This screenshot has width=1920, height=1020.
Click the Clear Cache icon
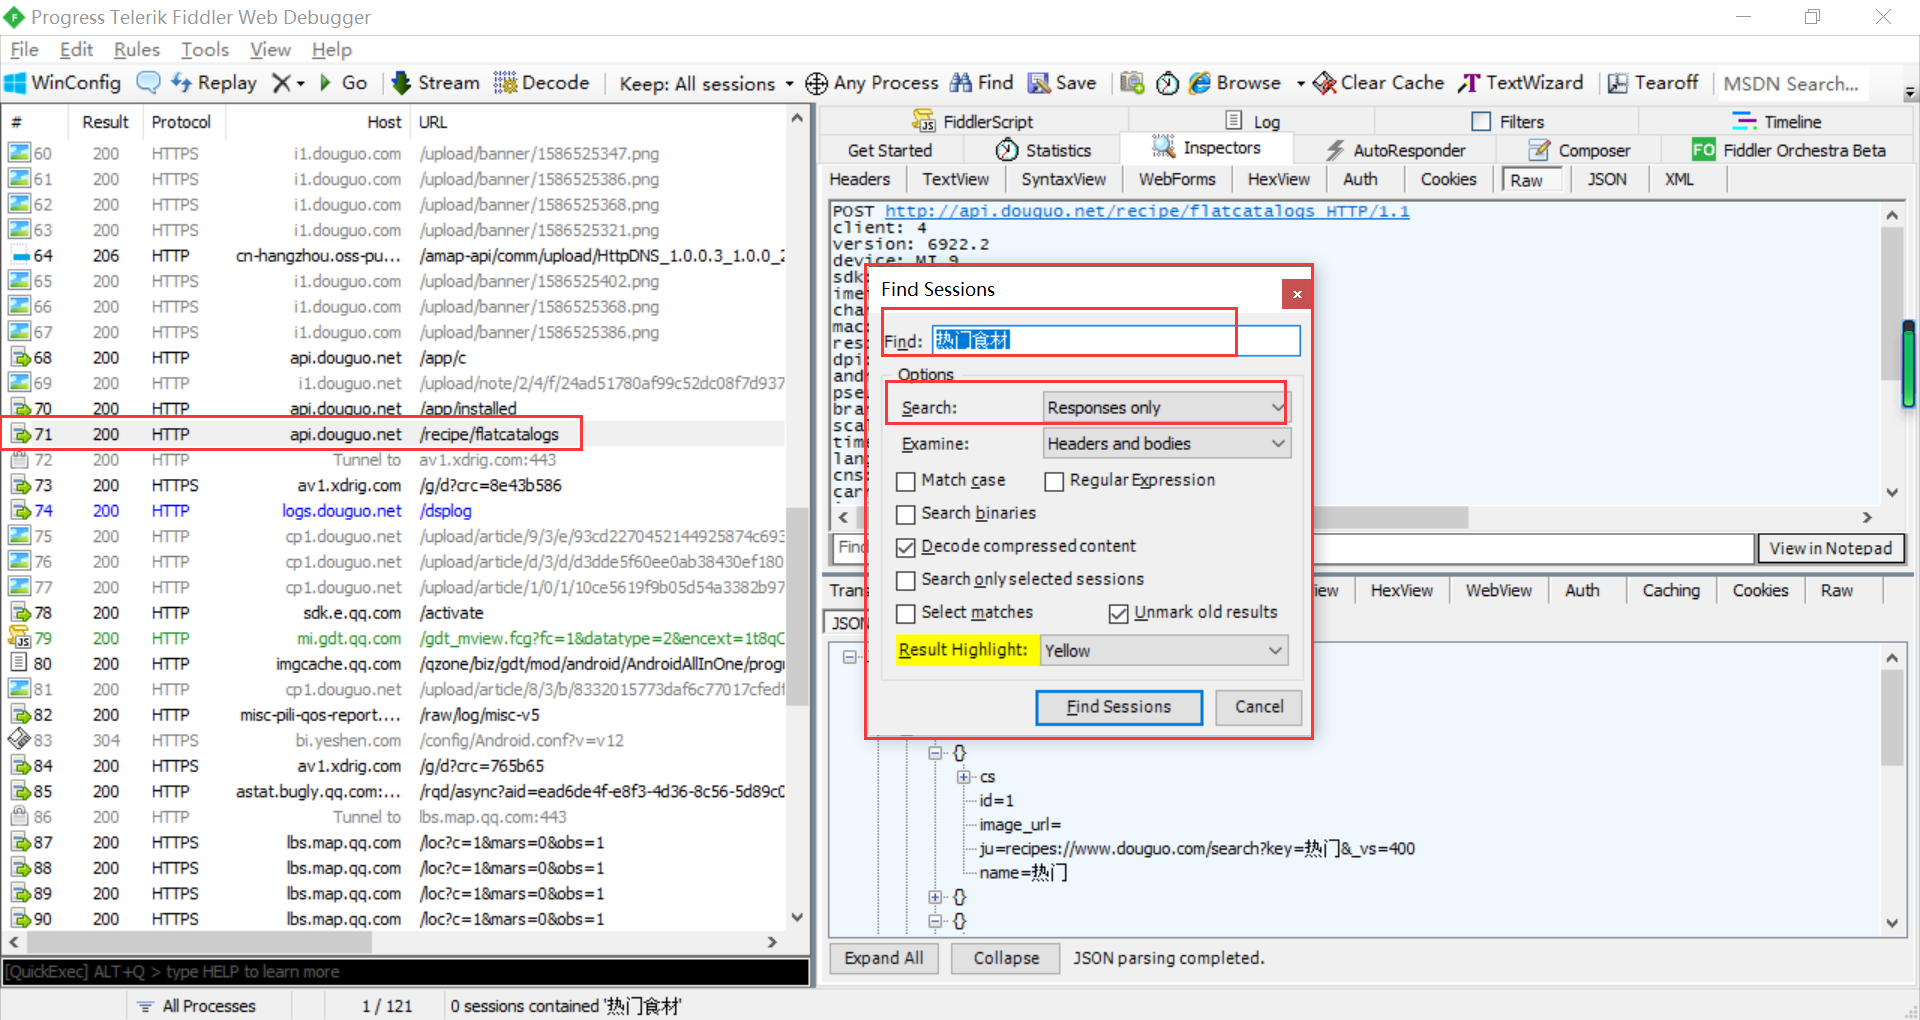pyautogui.click(x=1324, y=83)
